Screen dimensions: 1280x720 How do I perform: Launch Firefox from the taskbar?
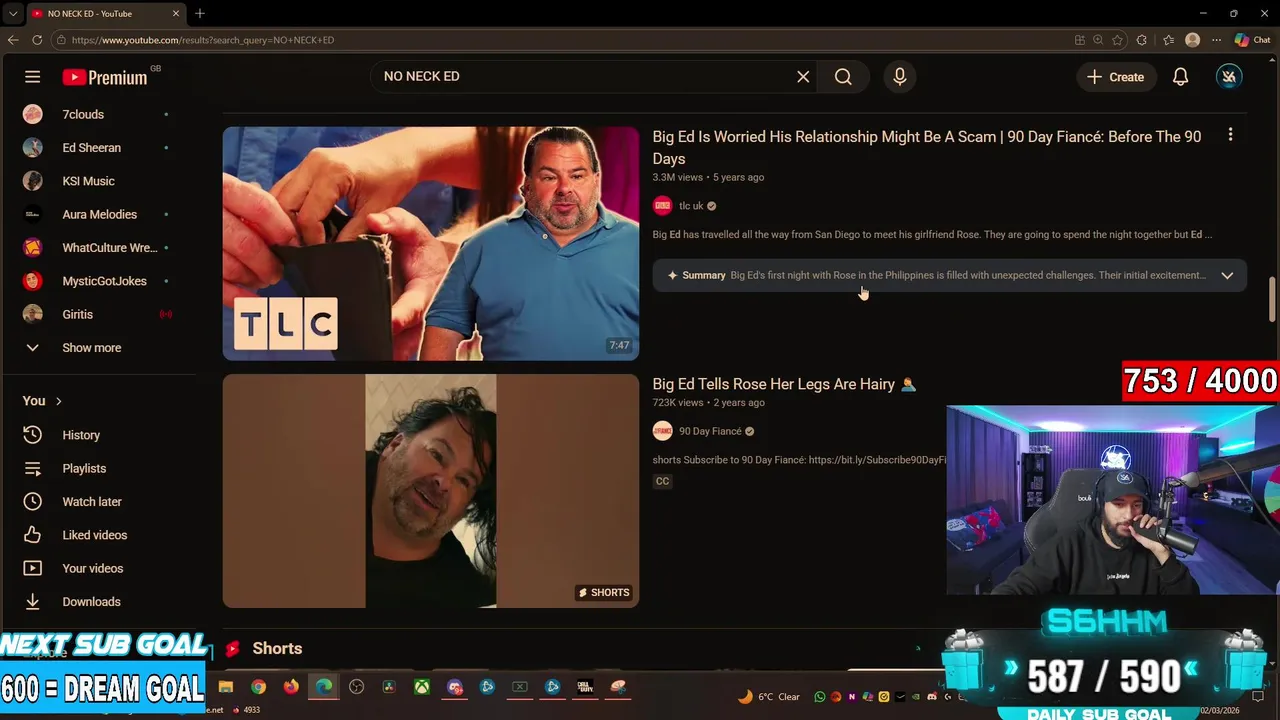click(291, 687)
